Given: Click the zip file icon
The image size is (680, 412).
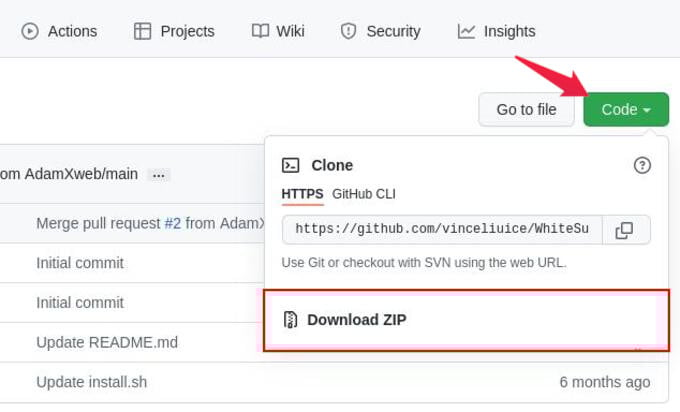Looking at the screenshot, I should pyautogui.click(x=290, y=320).
